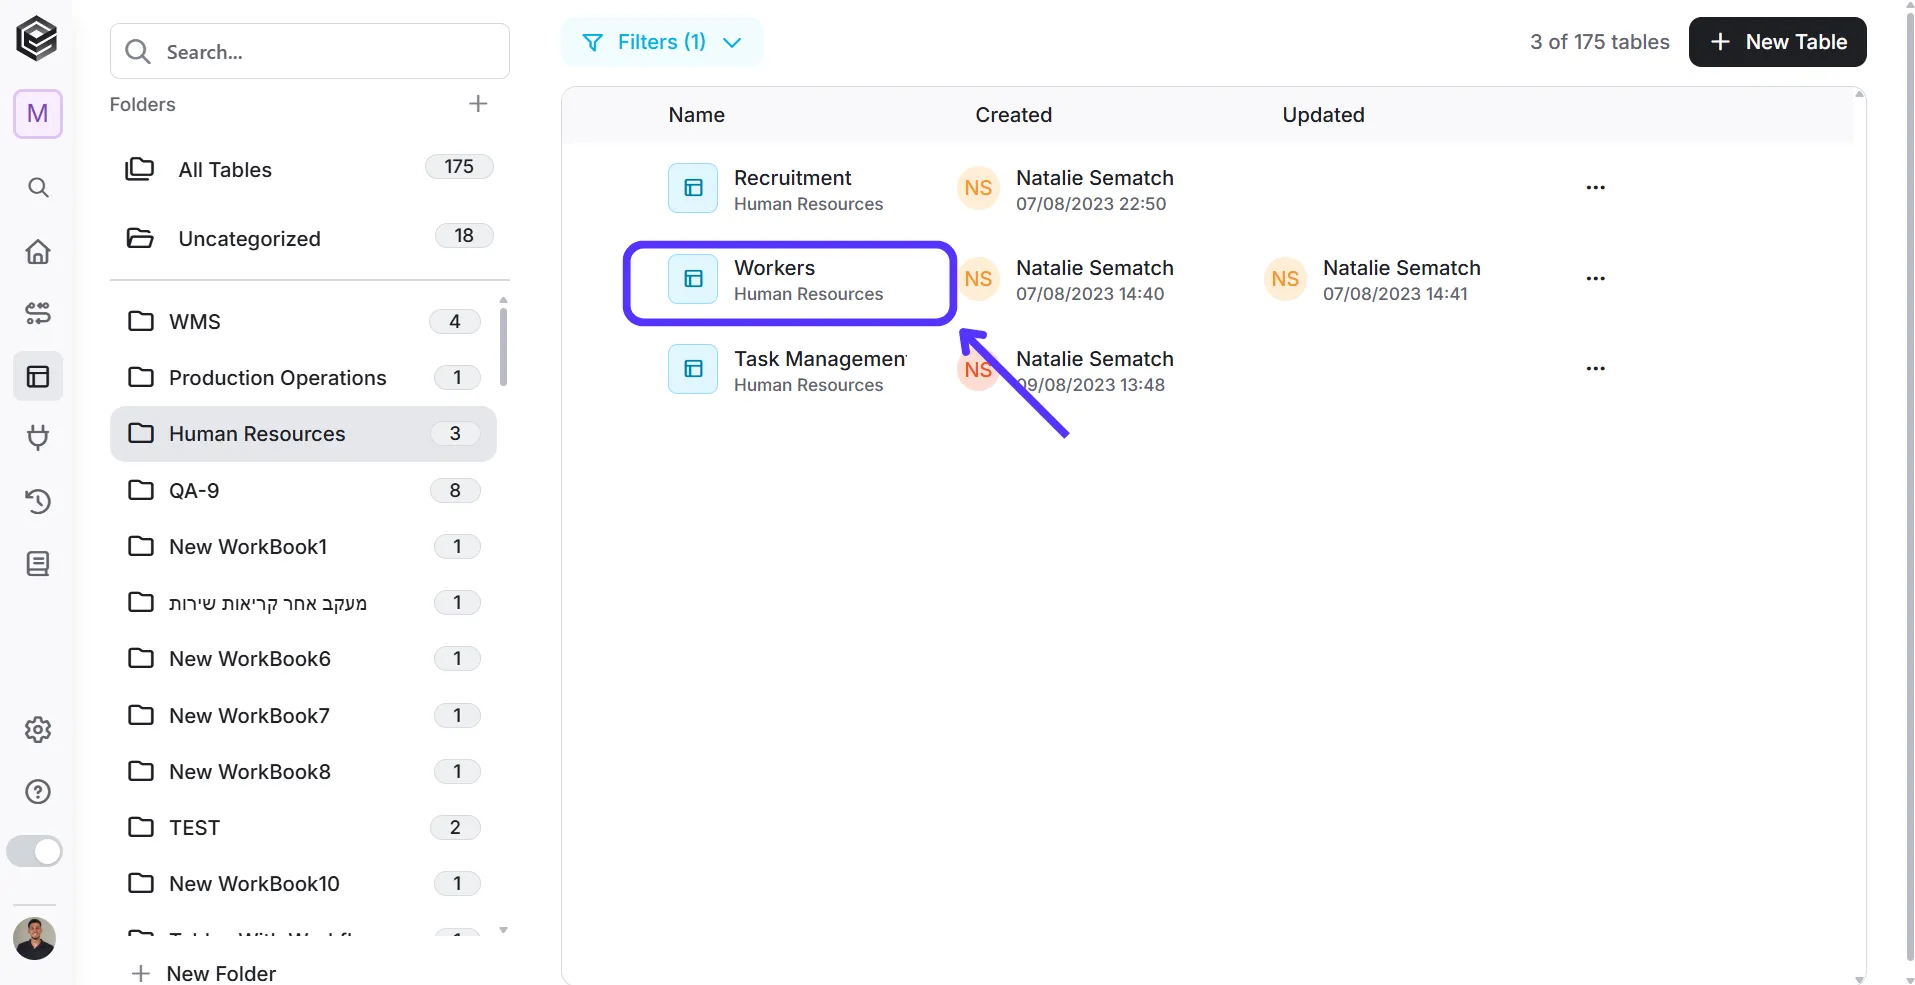The width and height of the screenshot is (1915, 985).
Task: Toggle the switch above profile avatar
Action: 35,851
